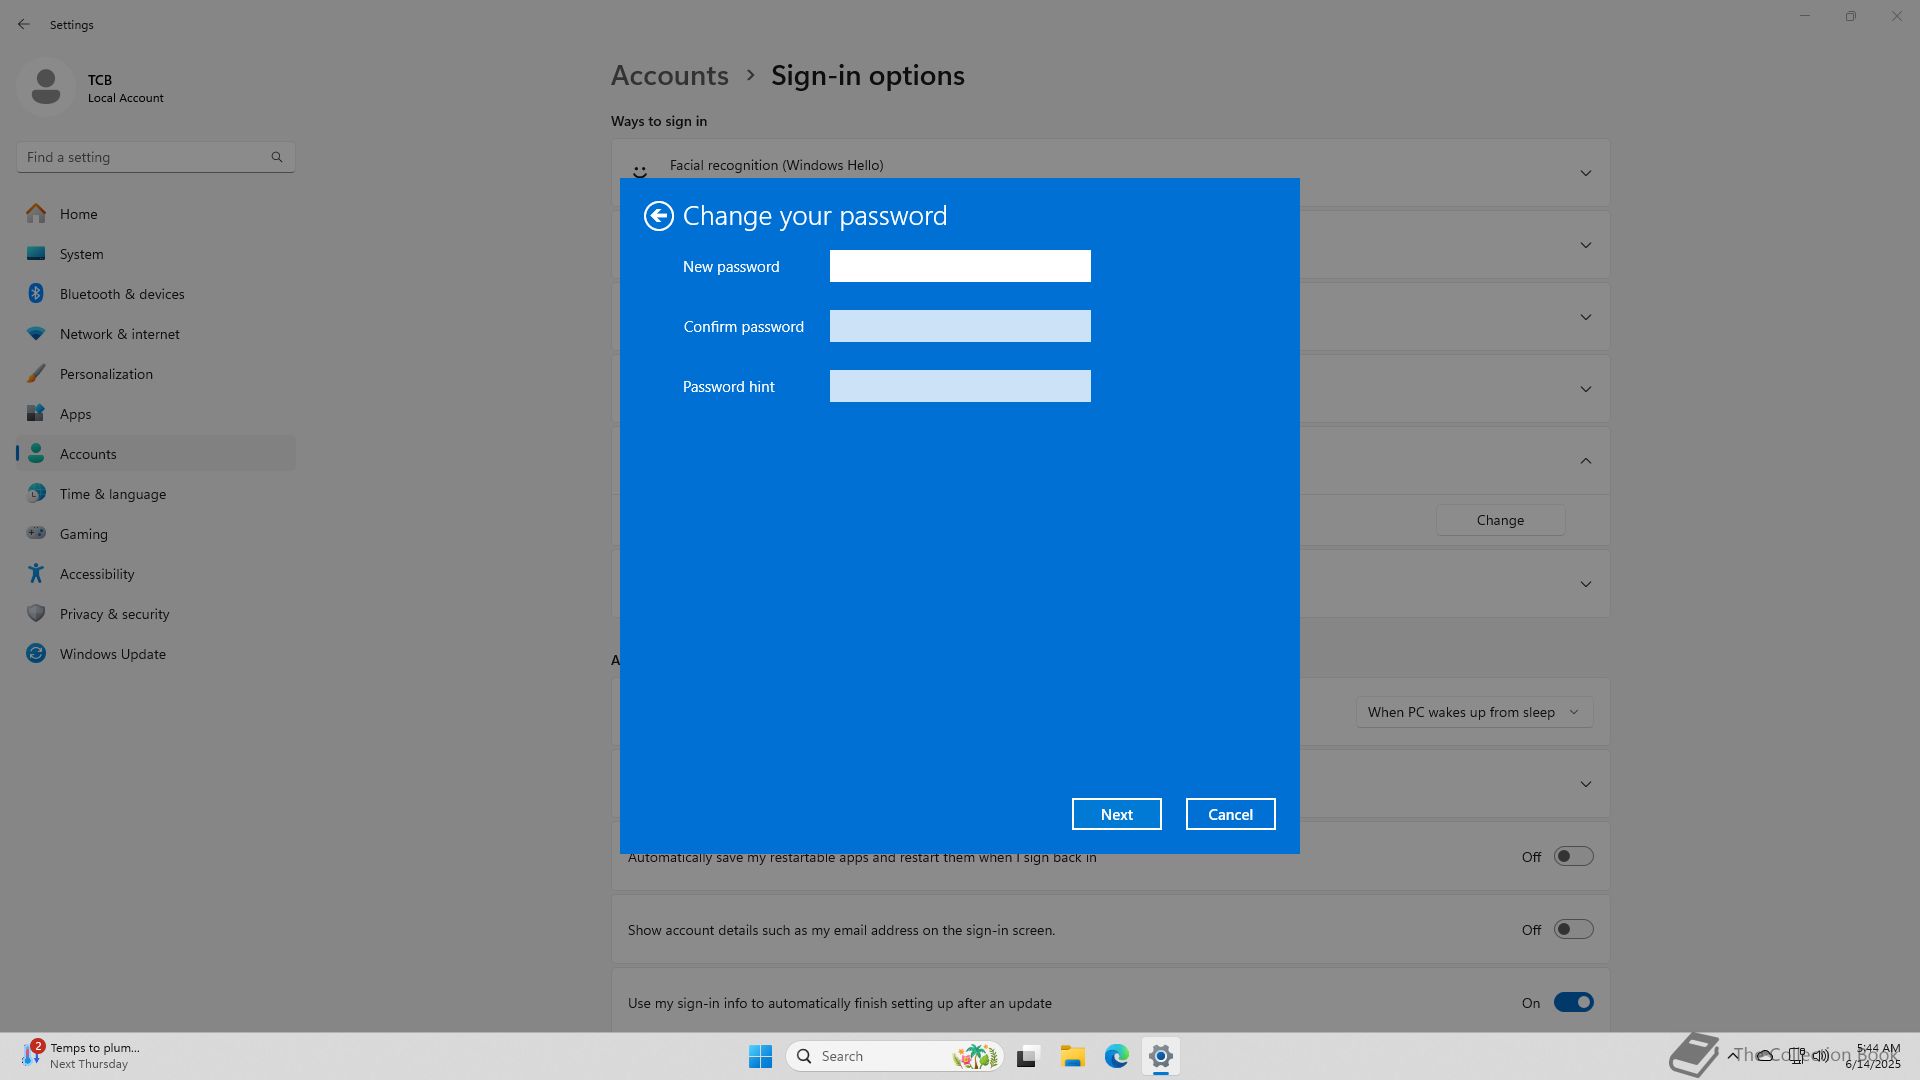The width and height of the screenshot is (1920, 1080).
Task: Click the Confirm password field
Action: 959,326
